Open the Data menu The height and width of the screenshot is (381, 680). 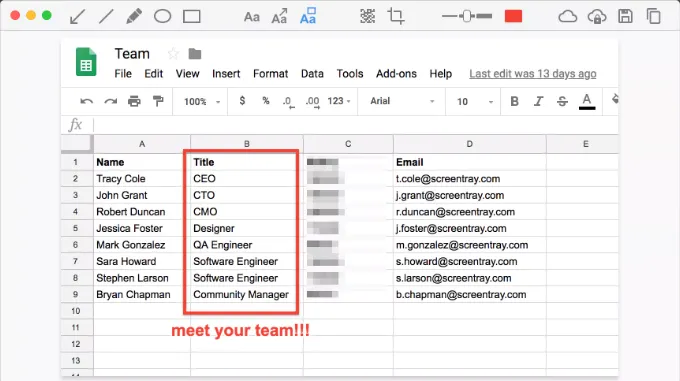point(312,74)
